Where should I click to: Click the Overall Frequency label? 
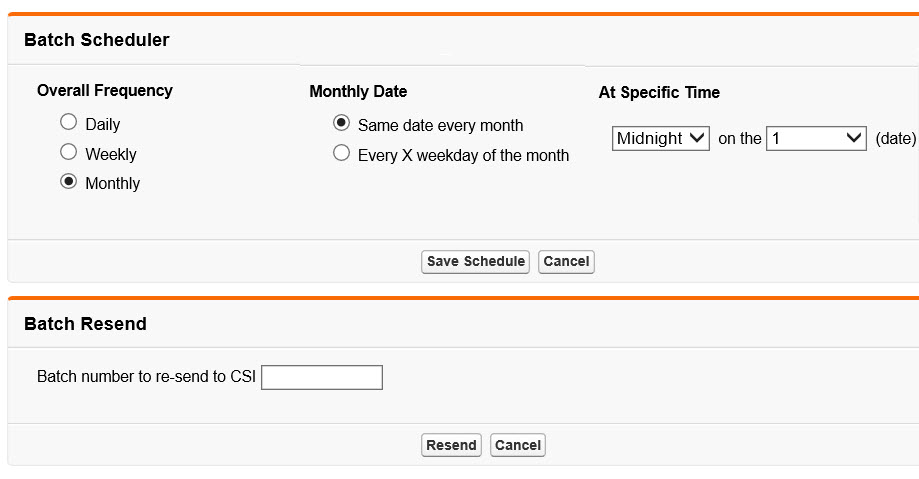(105, 91)
